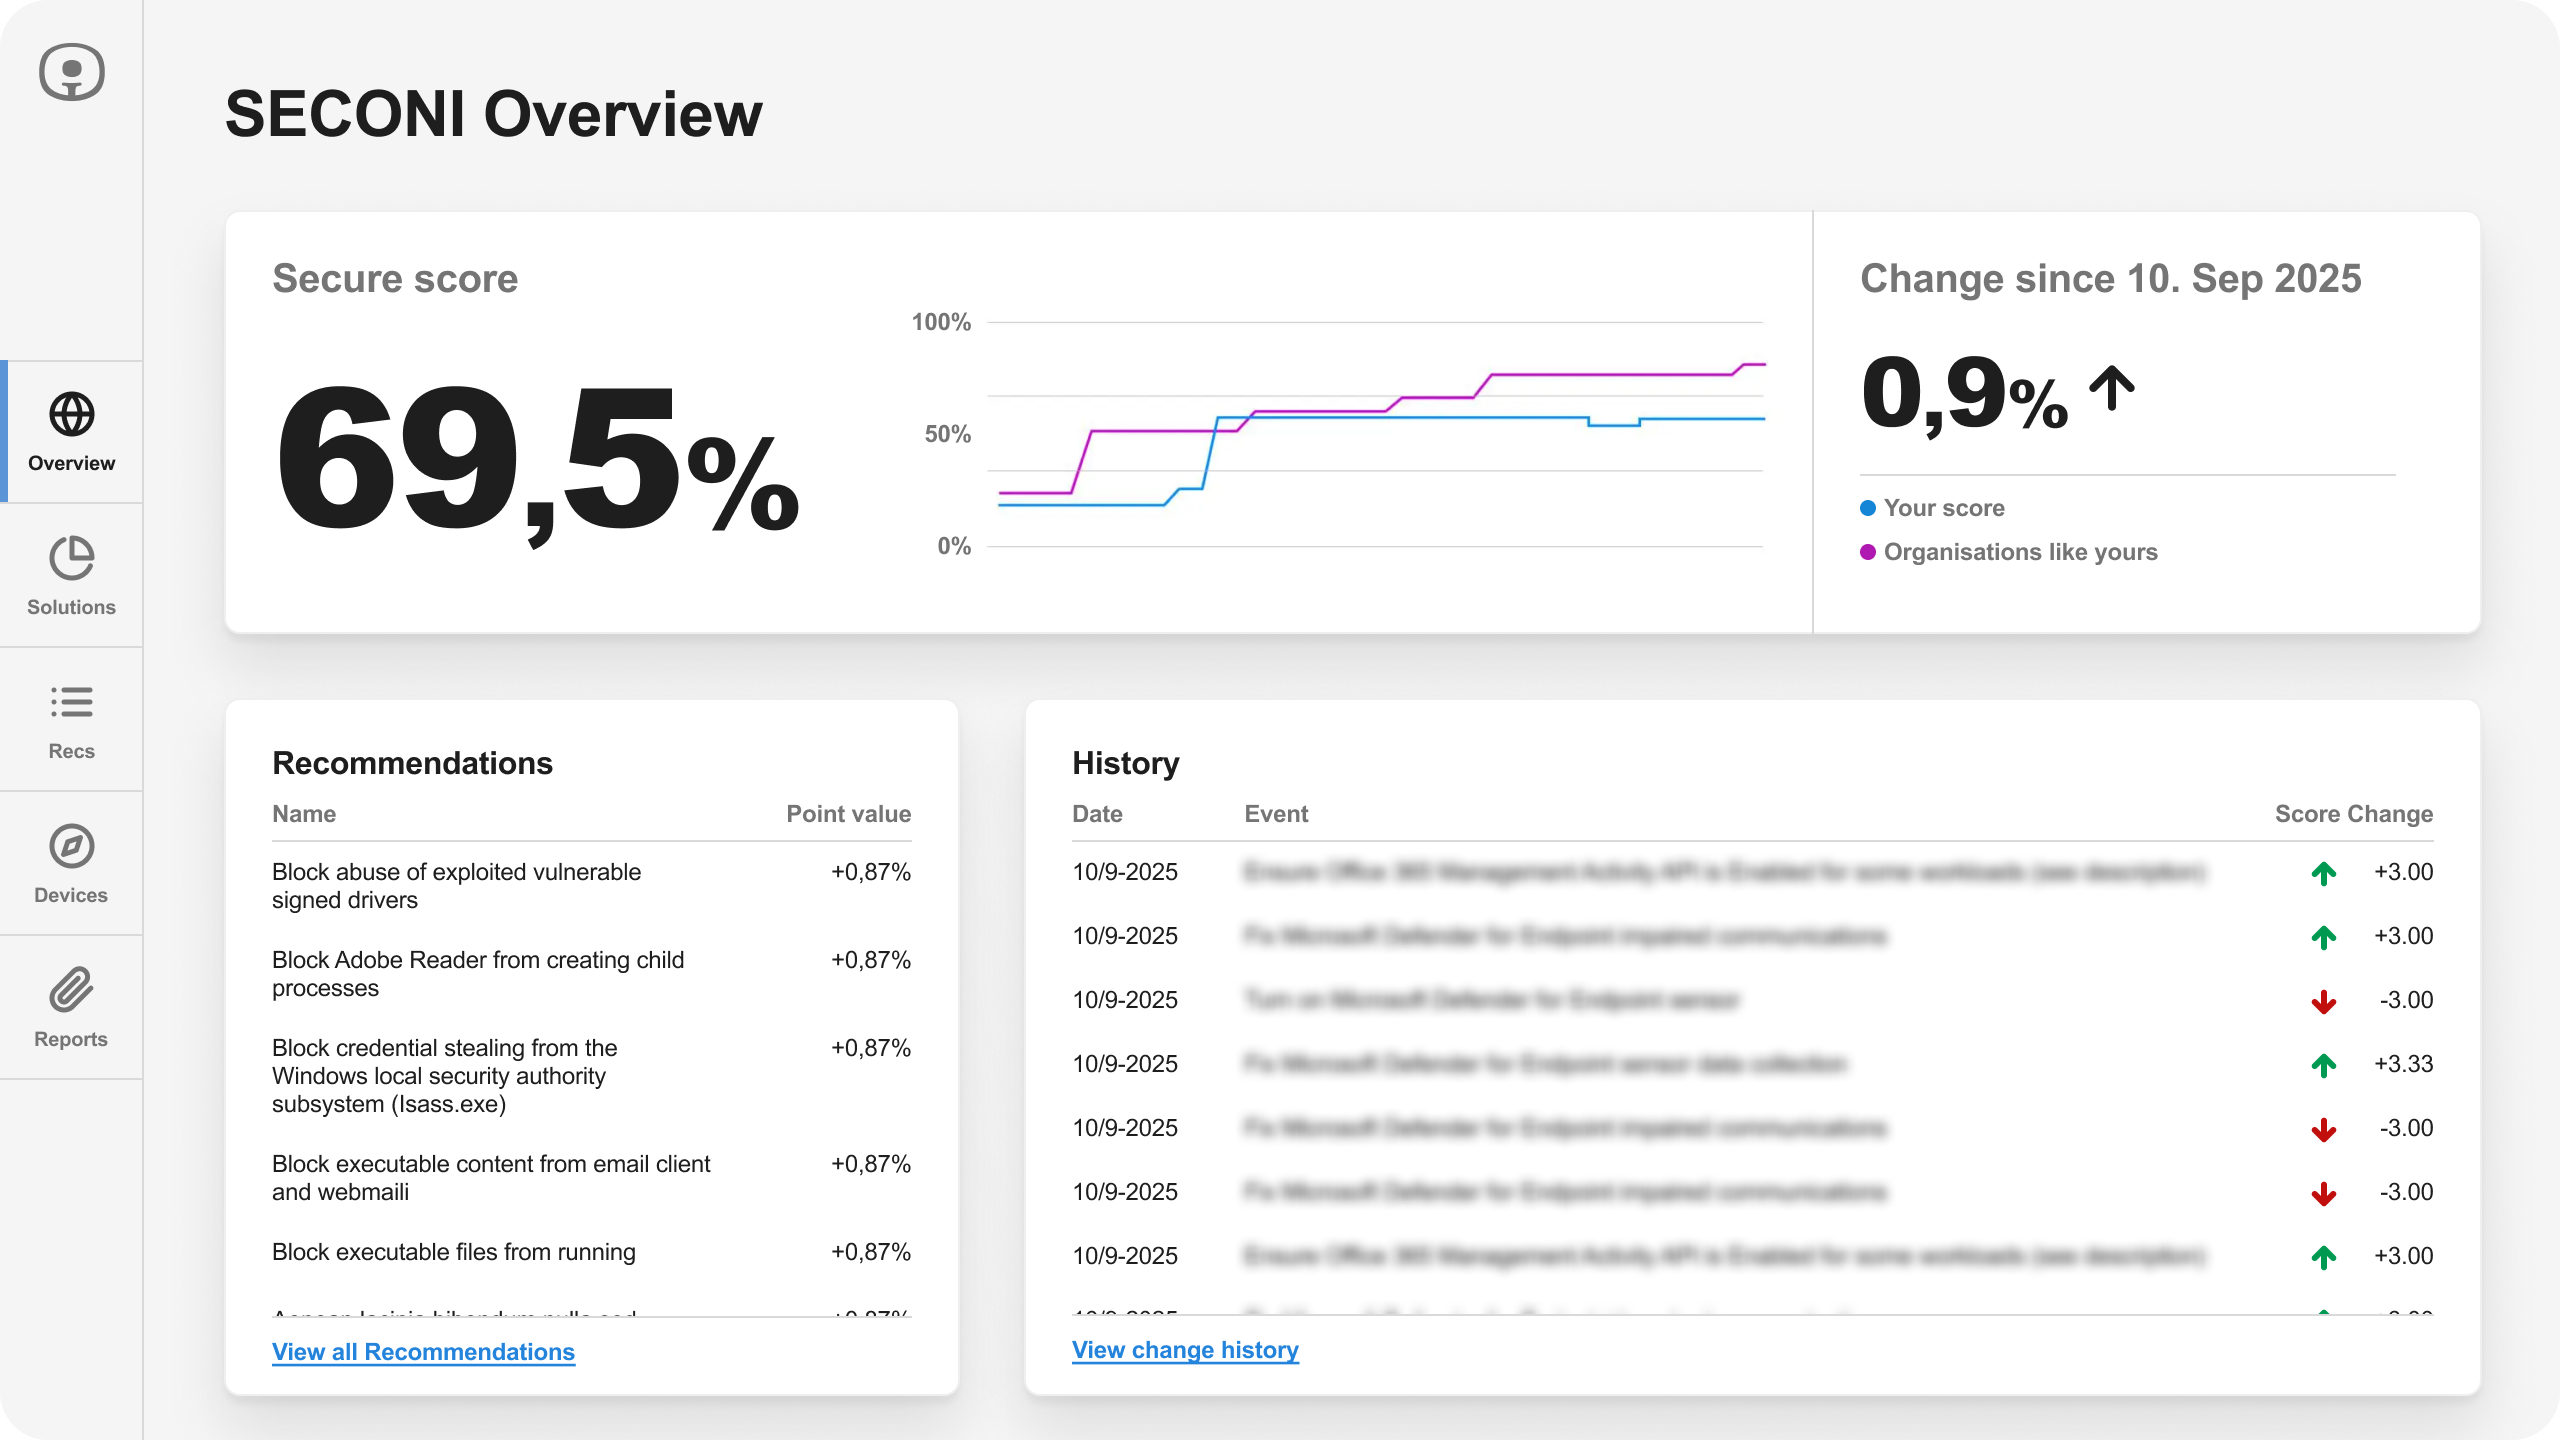
Task: Open Reports paperclip icon
Action: pos(71,990)
